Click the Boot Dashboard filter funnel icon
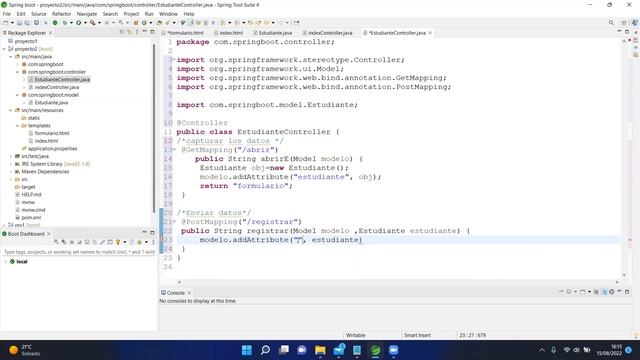The width and height of the screenshot is (640, 360). pyautogui.click(x=131, y=242)
